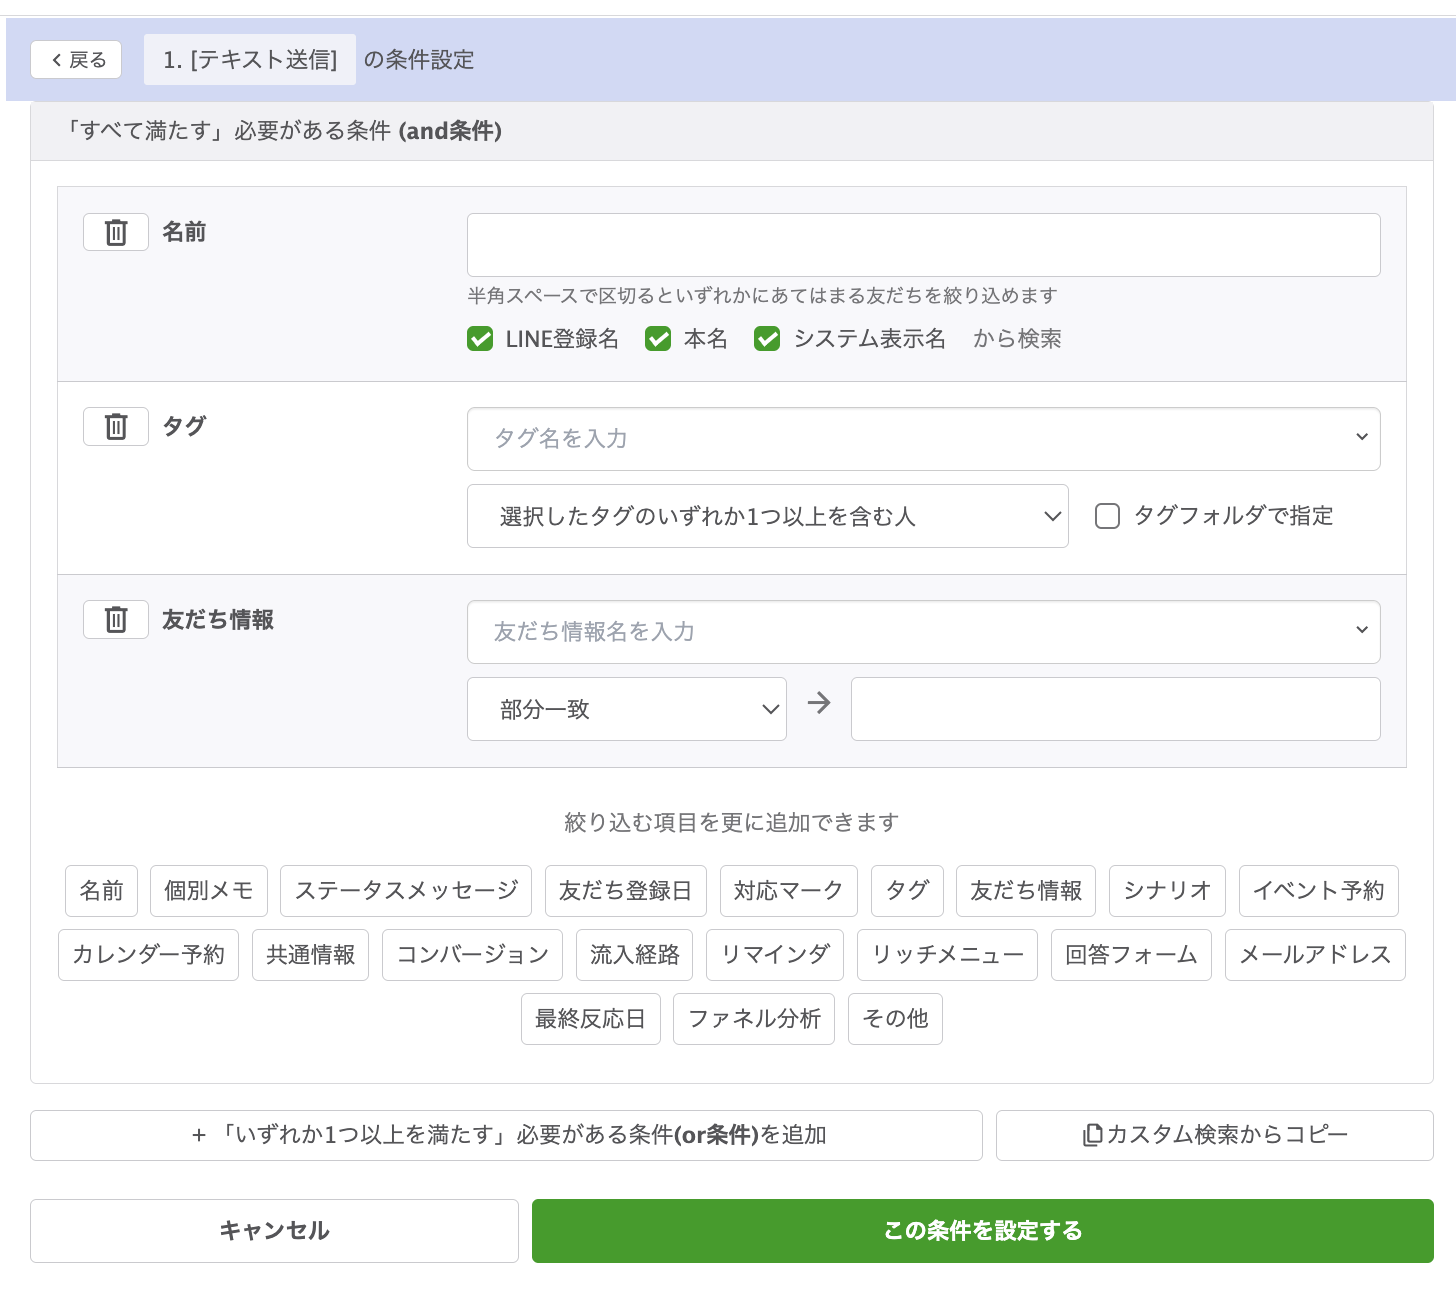This screenshot has width=1456, height=1290.
Task: Confirm with この条件を設定する button
Action: click(x=983, y=1230)
